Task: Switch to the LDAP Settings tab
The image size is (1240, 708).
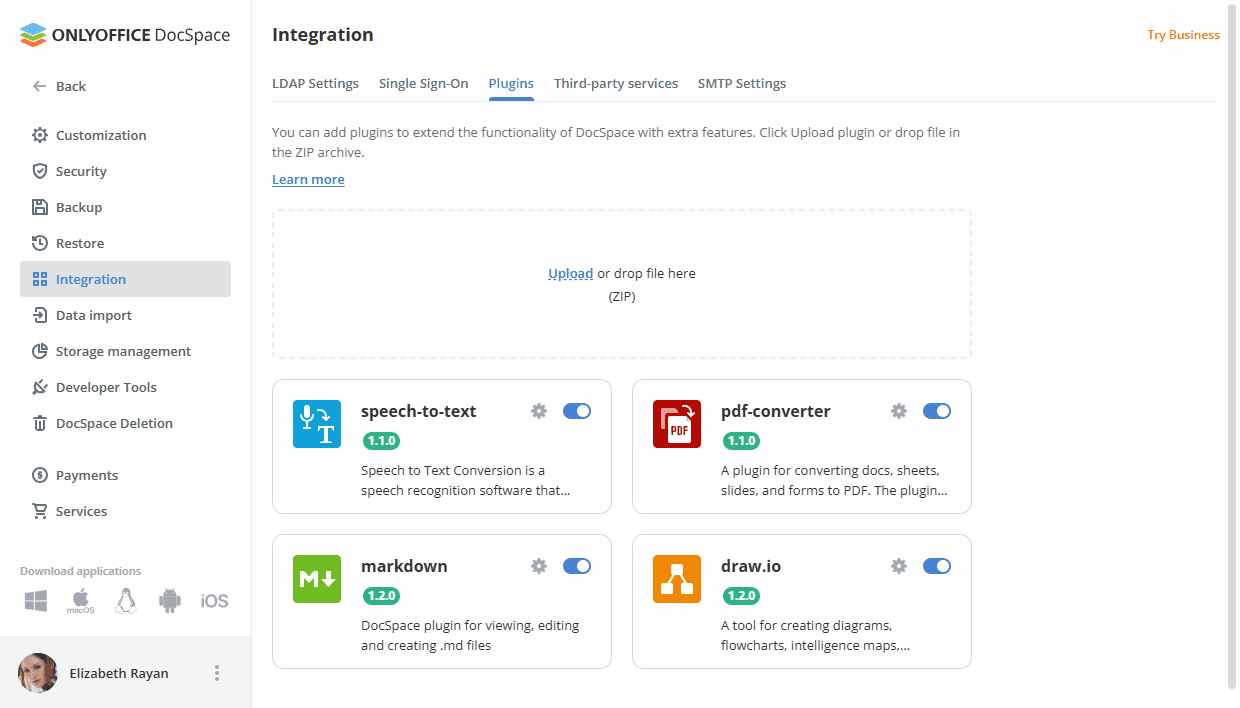Action: [315, 83]
